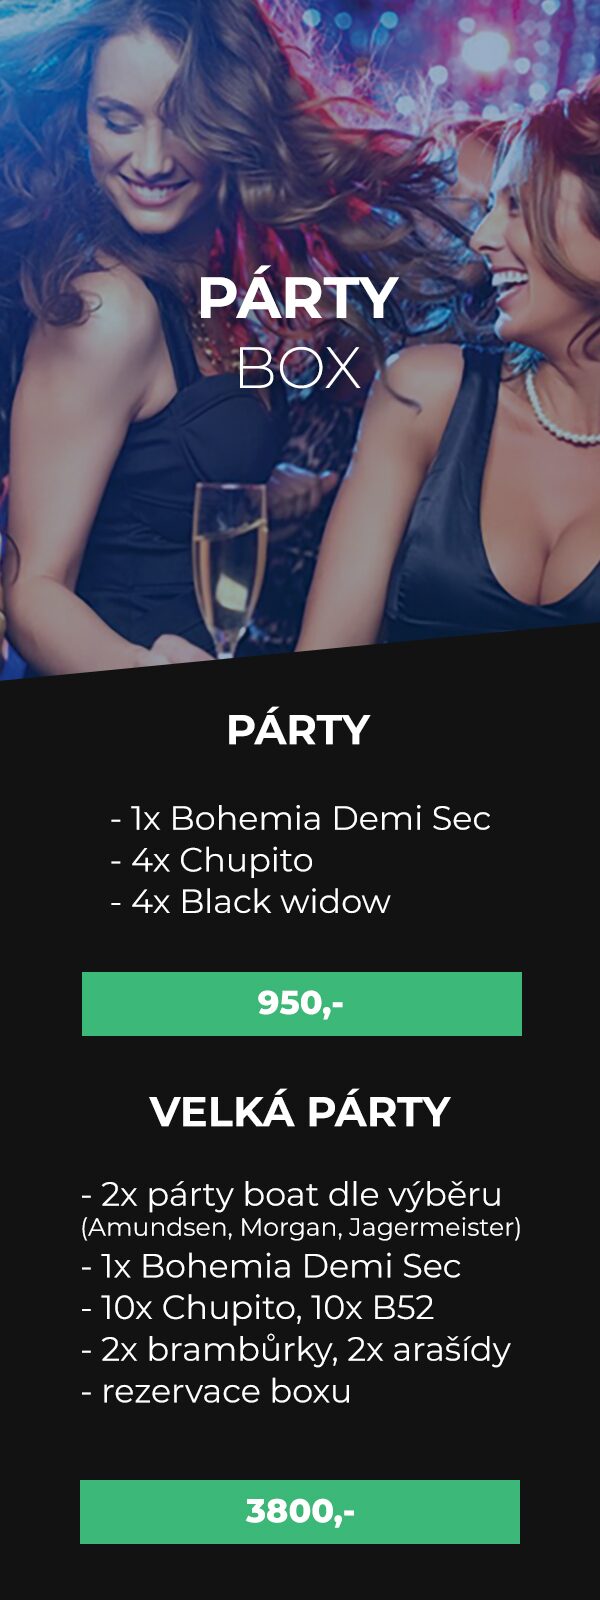Click the 2x párty boat dle výběru line

point(291,1194)
